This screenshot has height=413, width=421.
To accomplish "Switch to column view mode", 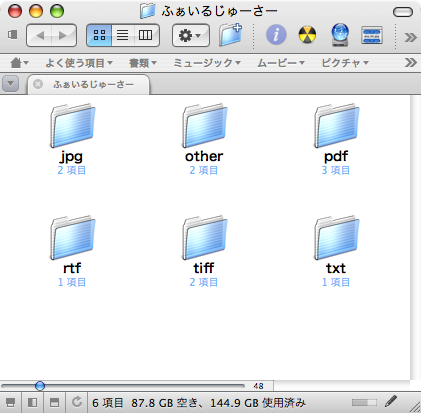I will 146,35.
